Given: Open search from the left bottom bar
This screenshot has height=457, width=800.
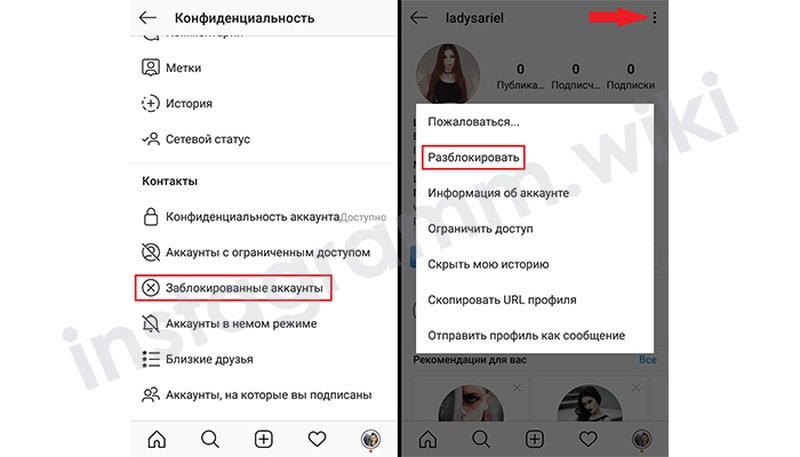Looking at the screenshot, I should (210, 439).
